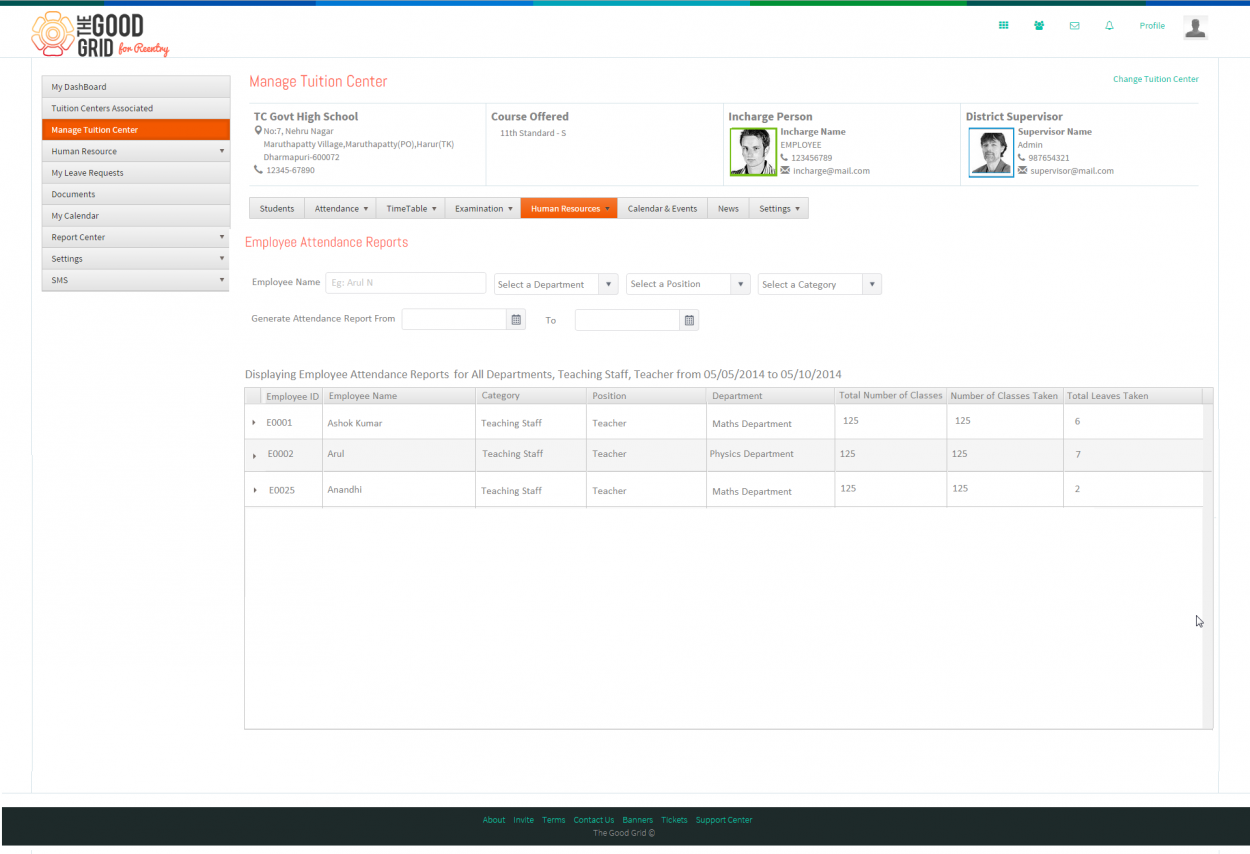The image size is (1250, 854).
Task: Go to My DashBoard
Action: click(136, 87)
